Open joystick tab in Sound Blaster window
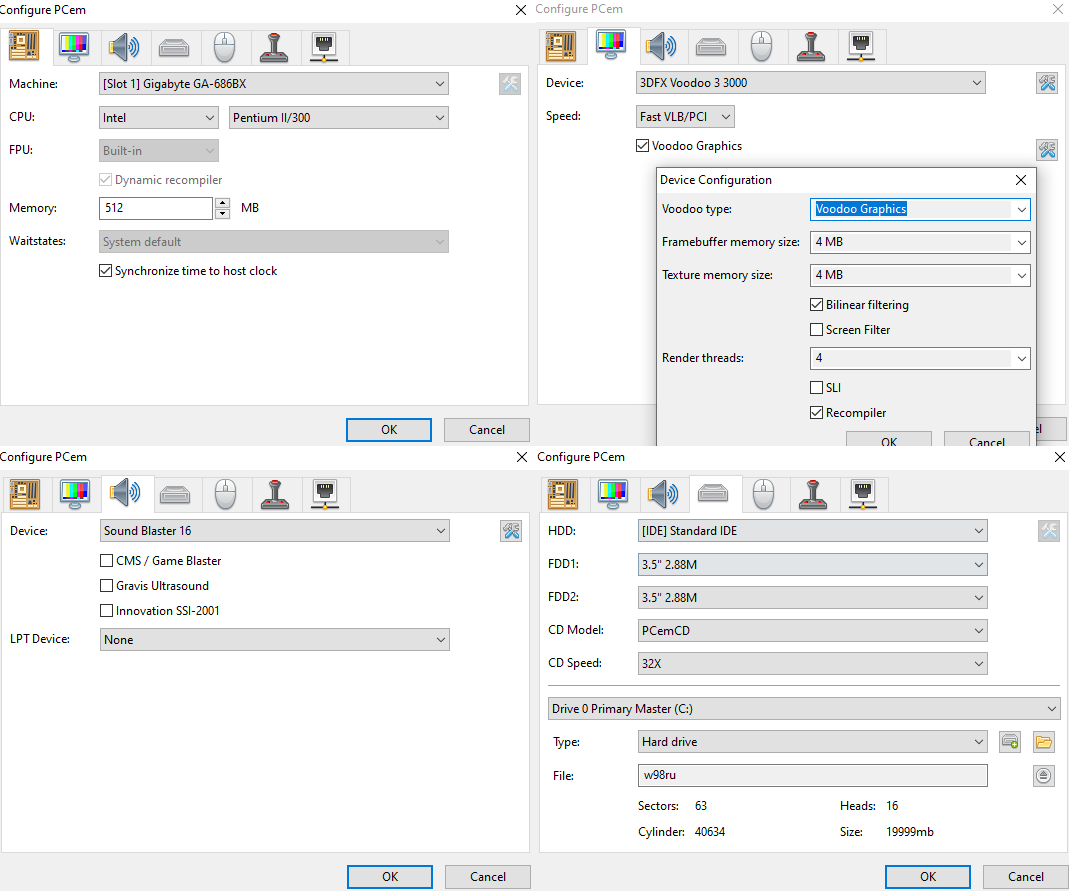Image resolution: width=1069 pixels, height=891 pixels. point(273,493)
